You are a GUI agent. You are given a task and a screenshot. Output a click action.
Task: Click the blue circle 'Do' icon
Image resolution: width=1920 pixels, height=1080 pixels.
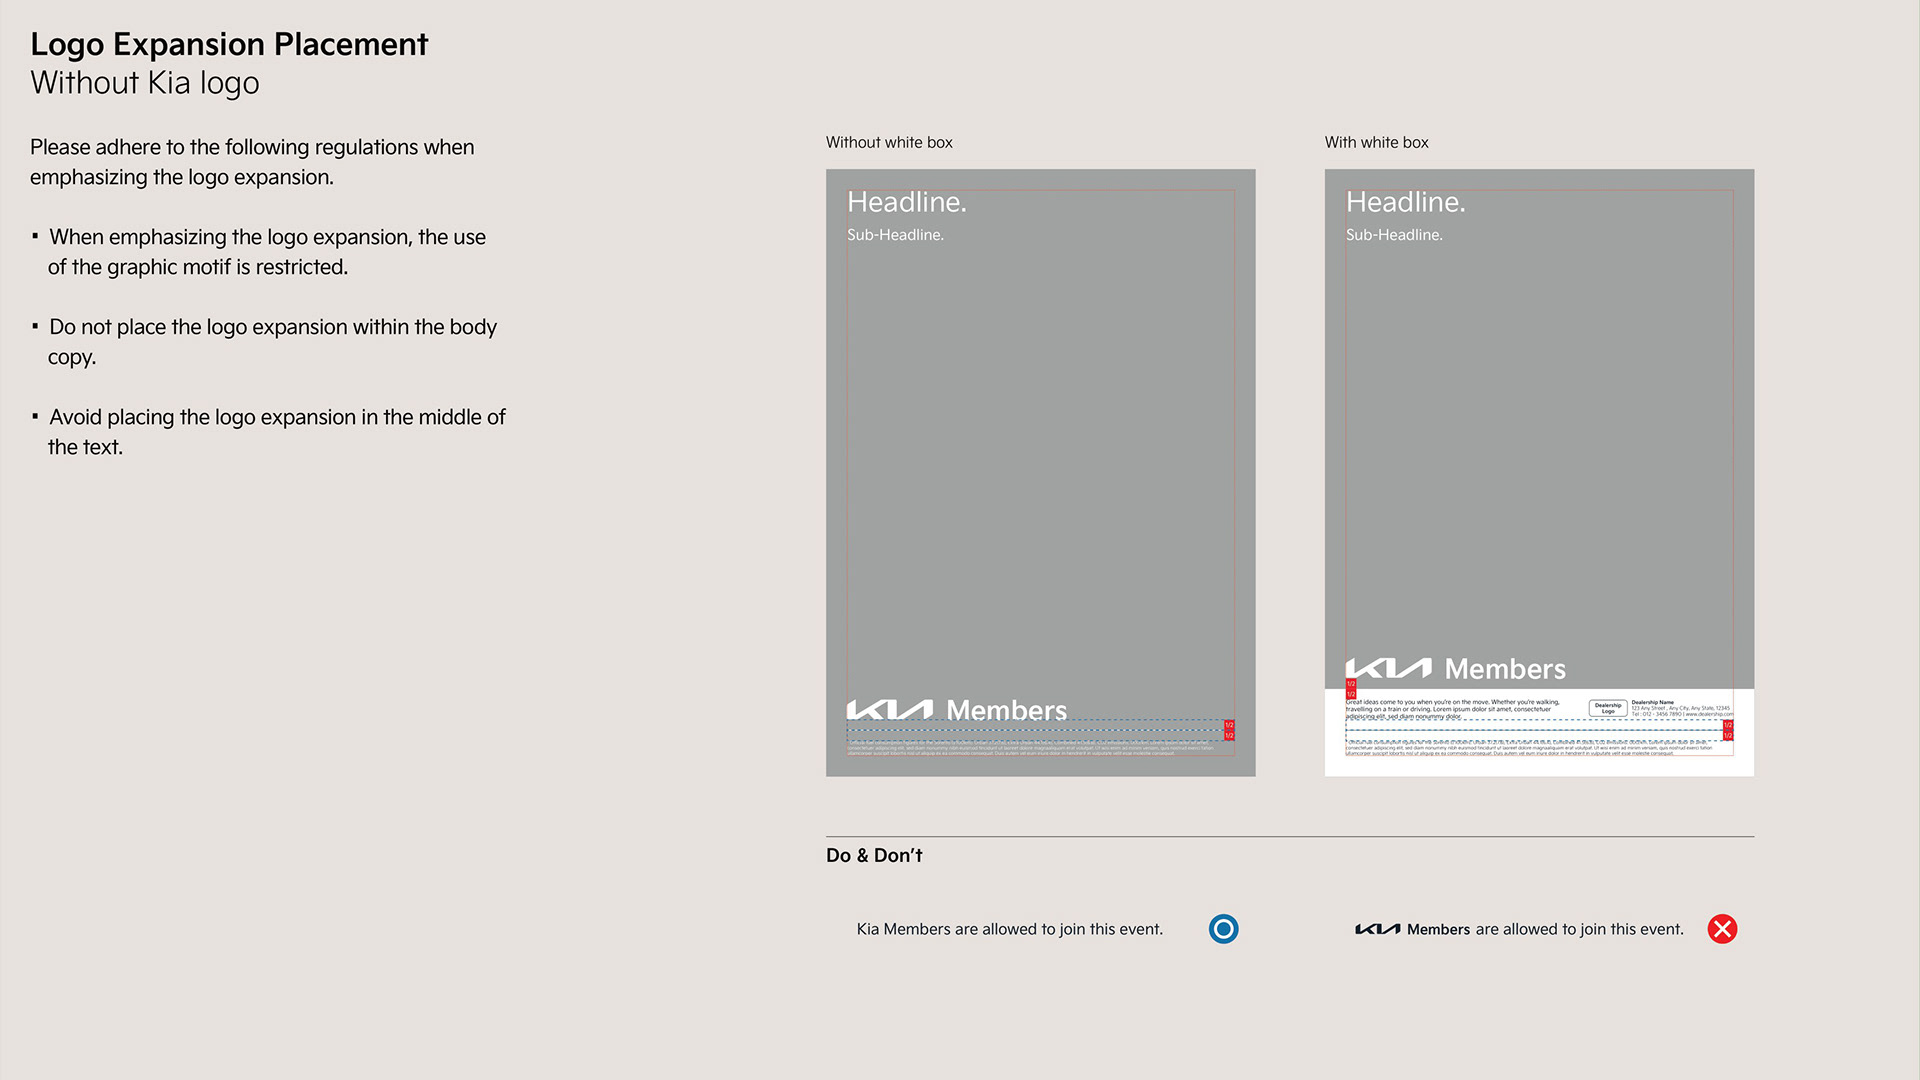[x=1223, y=929]
